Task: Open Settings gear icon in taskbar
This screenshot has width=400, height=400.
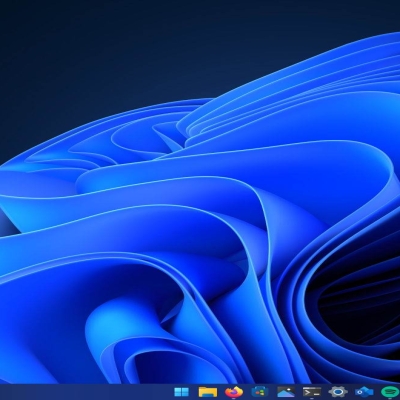Action: (x=338, y=392)
